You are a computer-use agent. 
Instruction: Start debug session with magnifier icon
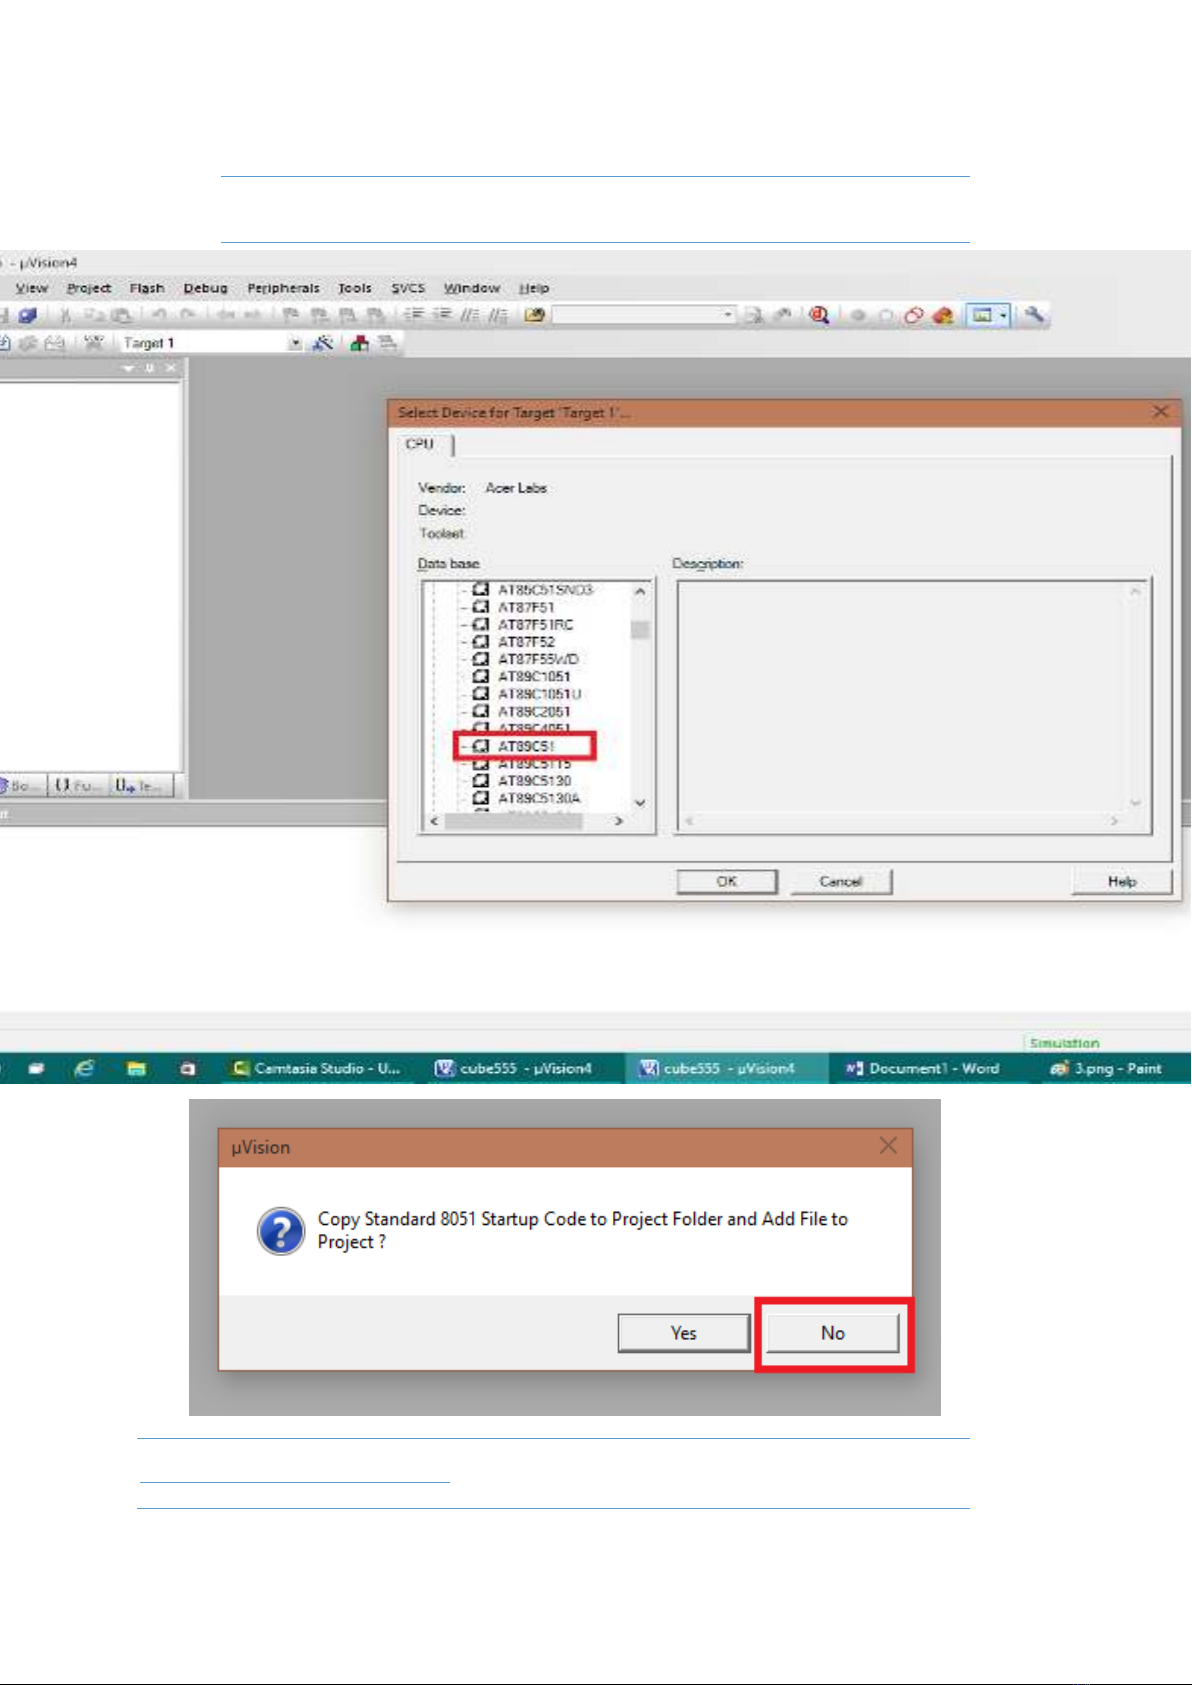point(820,316)
